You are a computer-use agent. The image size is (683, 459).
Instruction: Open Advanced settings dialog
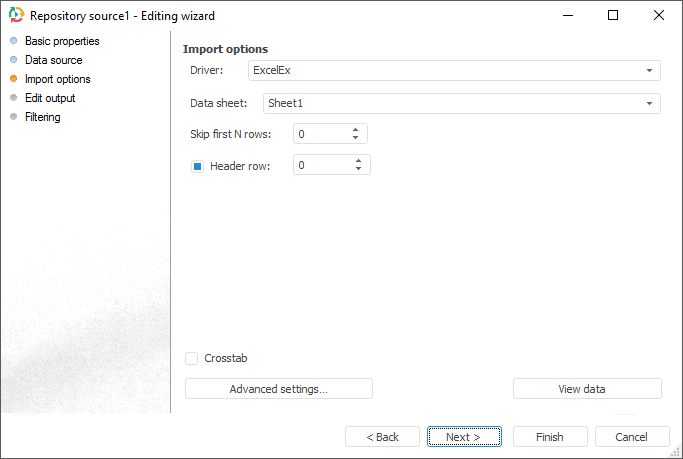[x=278, y=389]
